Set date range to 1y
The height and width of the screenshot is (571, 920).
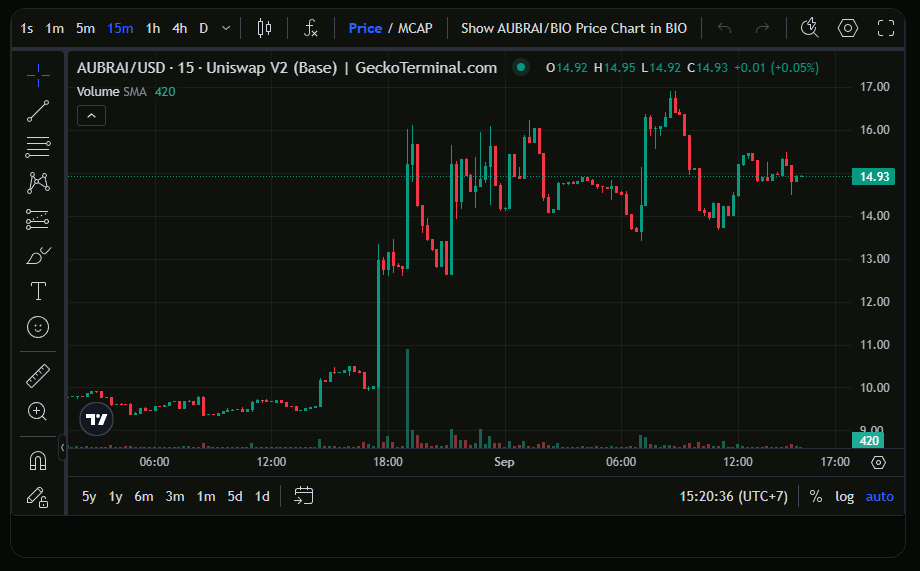pyautogui.click(x=116, y=496)
